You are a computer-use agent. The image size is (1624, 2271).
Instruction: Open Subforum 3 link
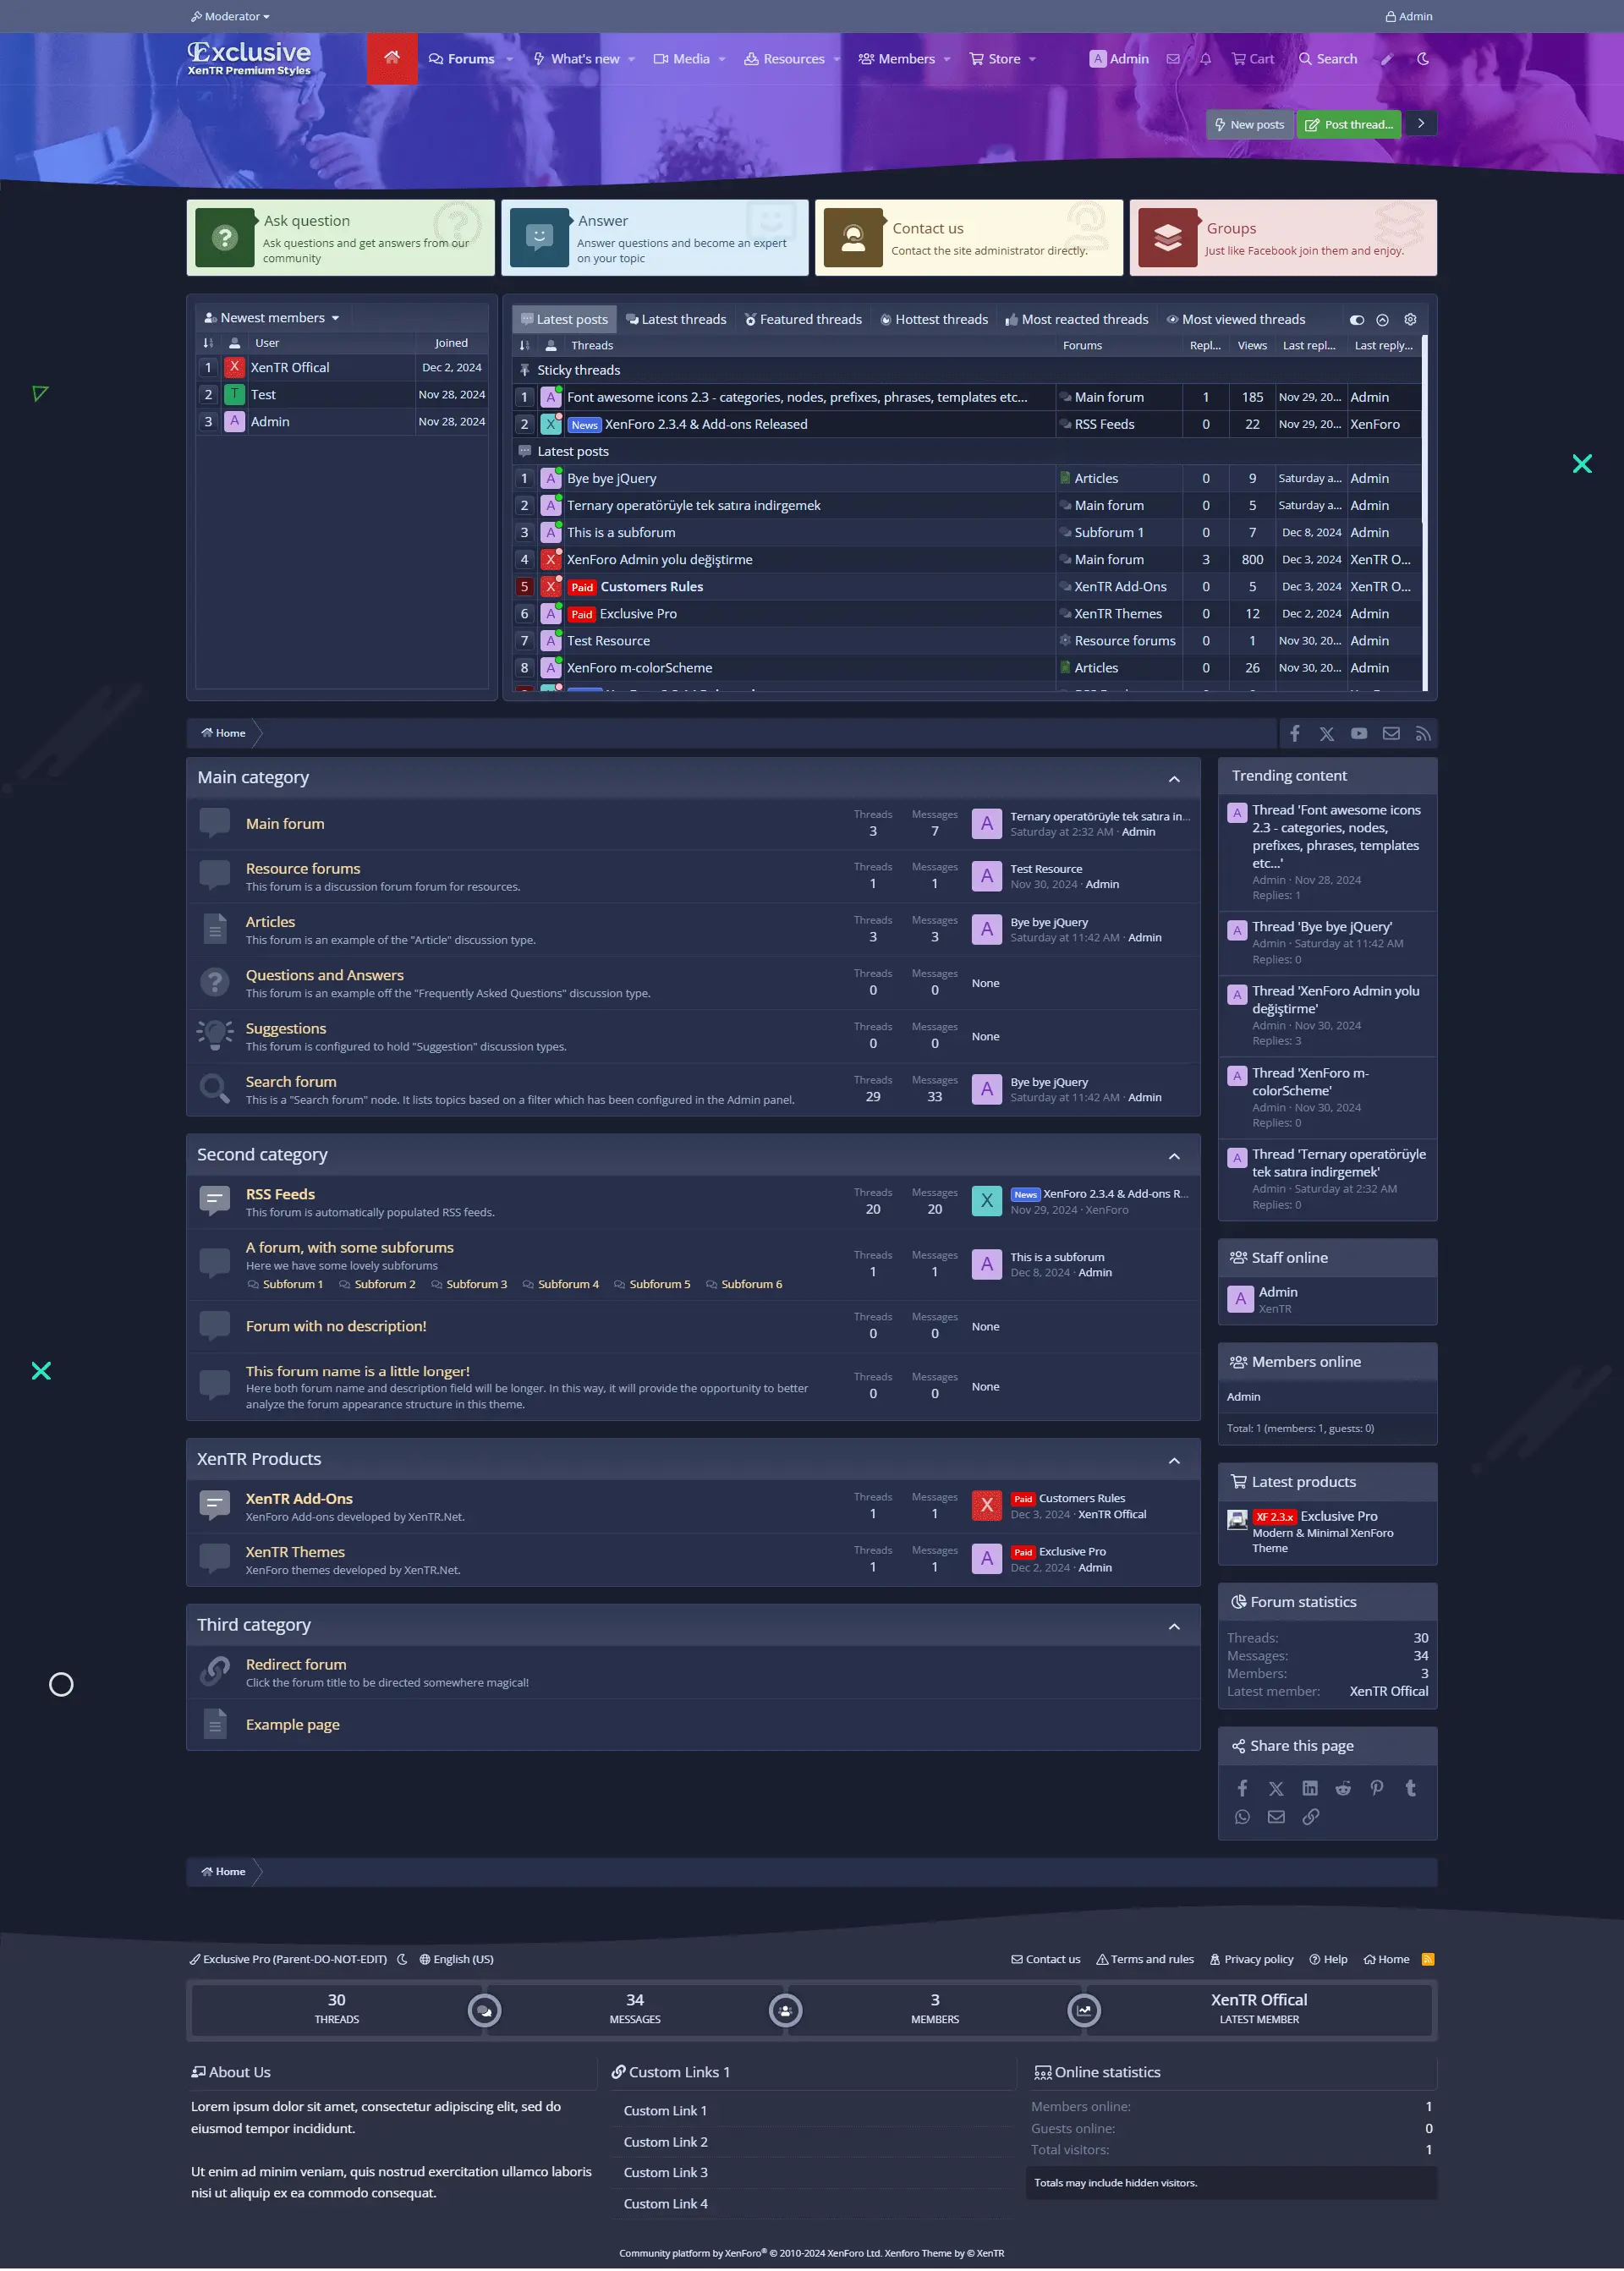click(x=476, y=1284)
